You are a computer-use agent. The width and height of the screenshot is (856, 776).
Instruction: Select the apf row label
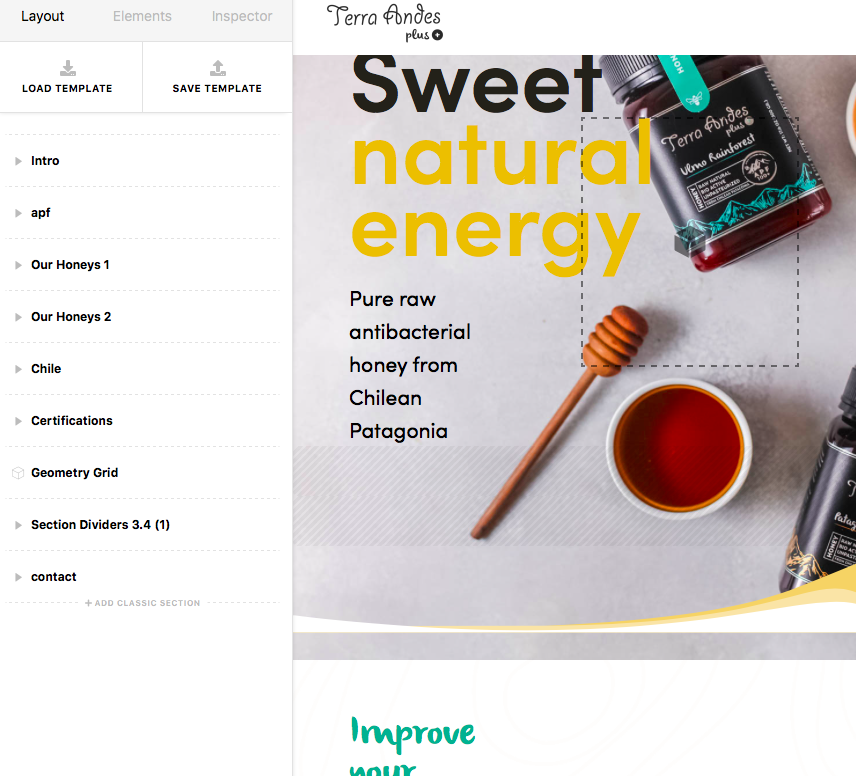coord(40,213)
